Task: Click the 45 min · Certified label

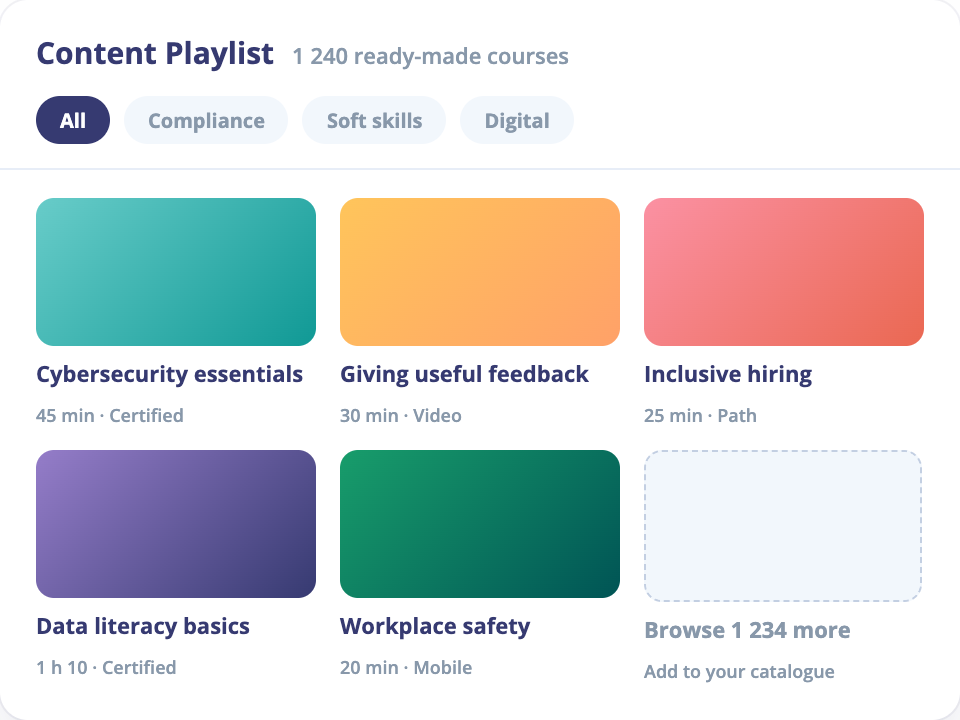Action: [x=110, y=416]
